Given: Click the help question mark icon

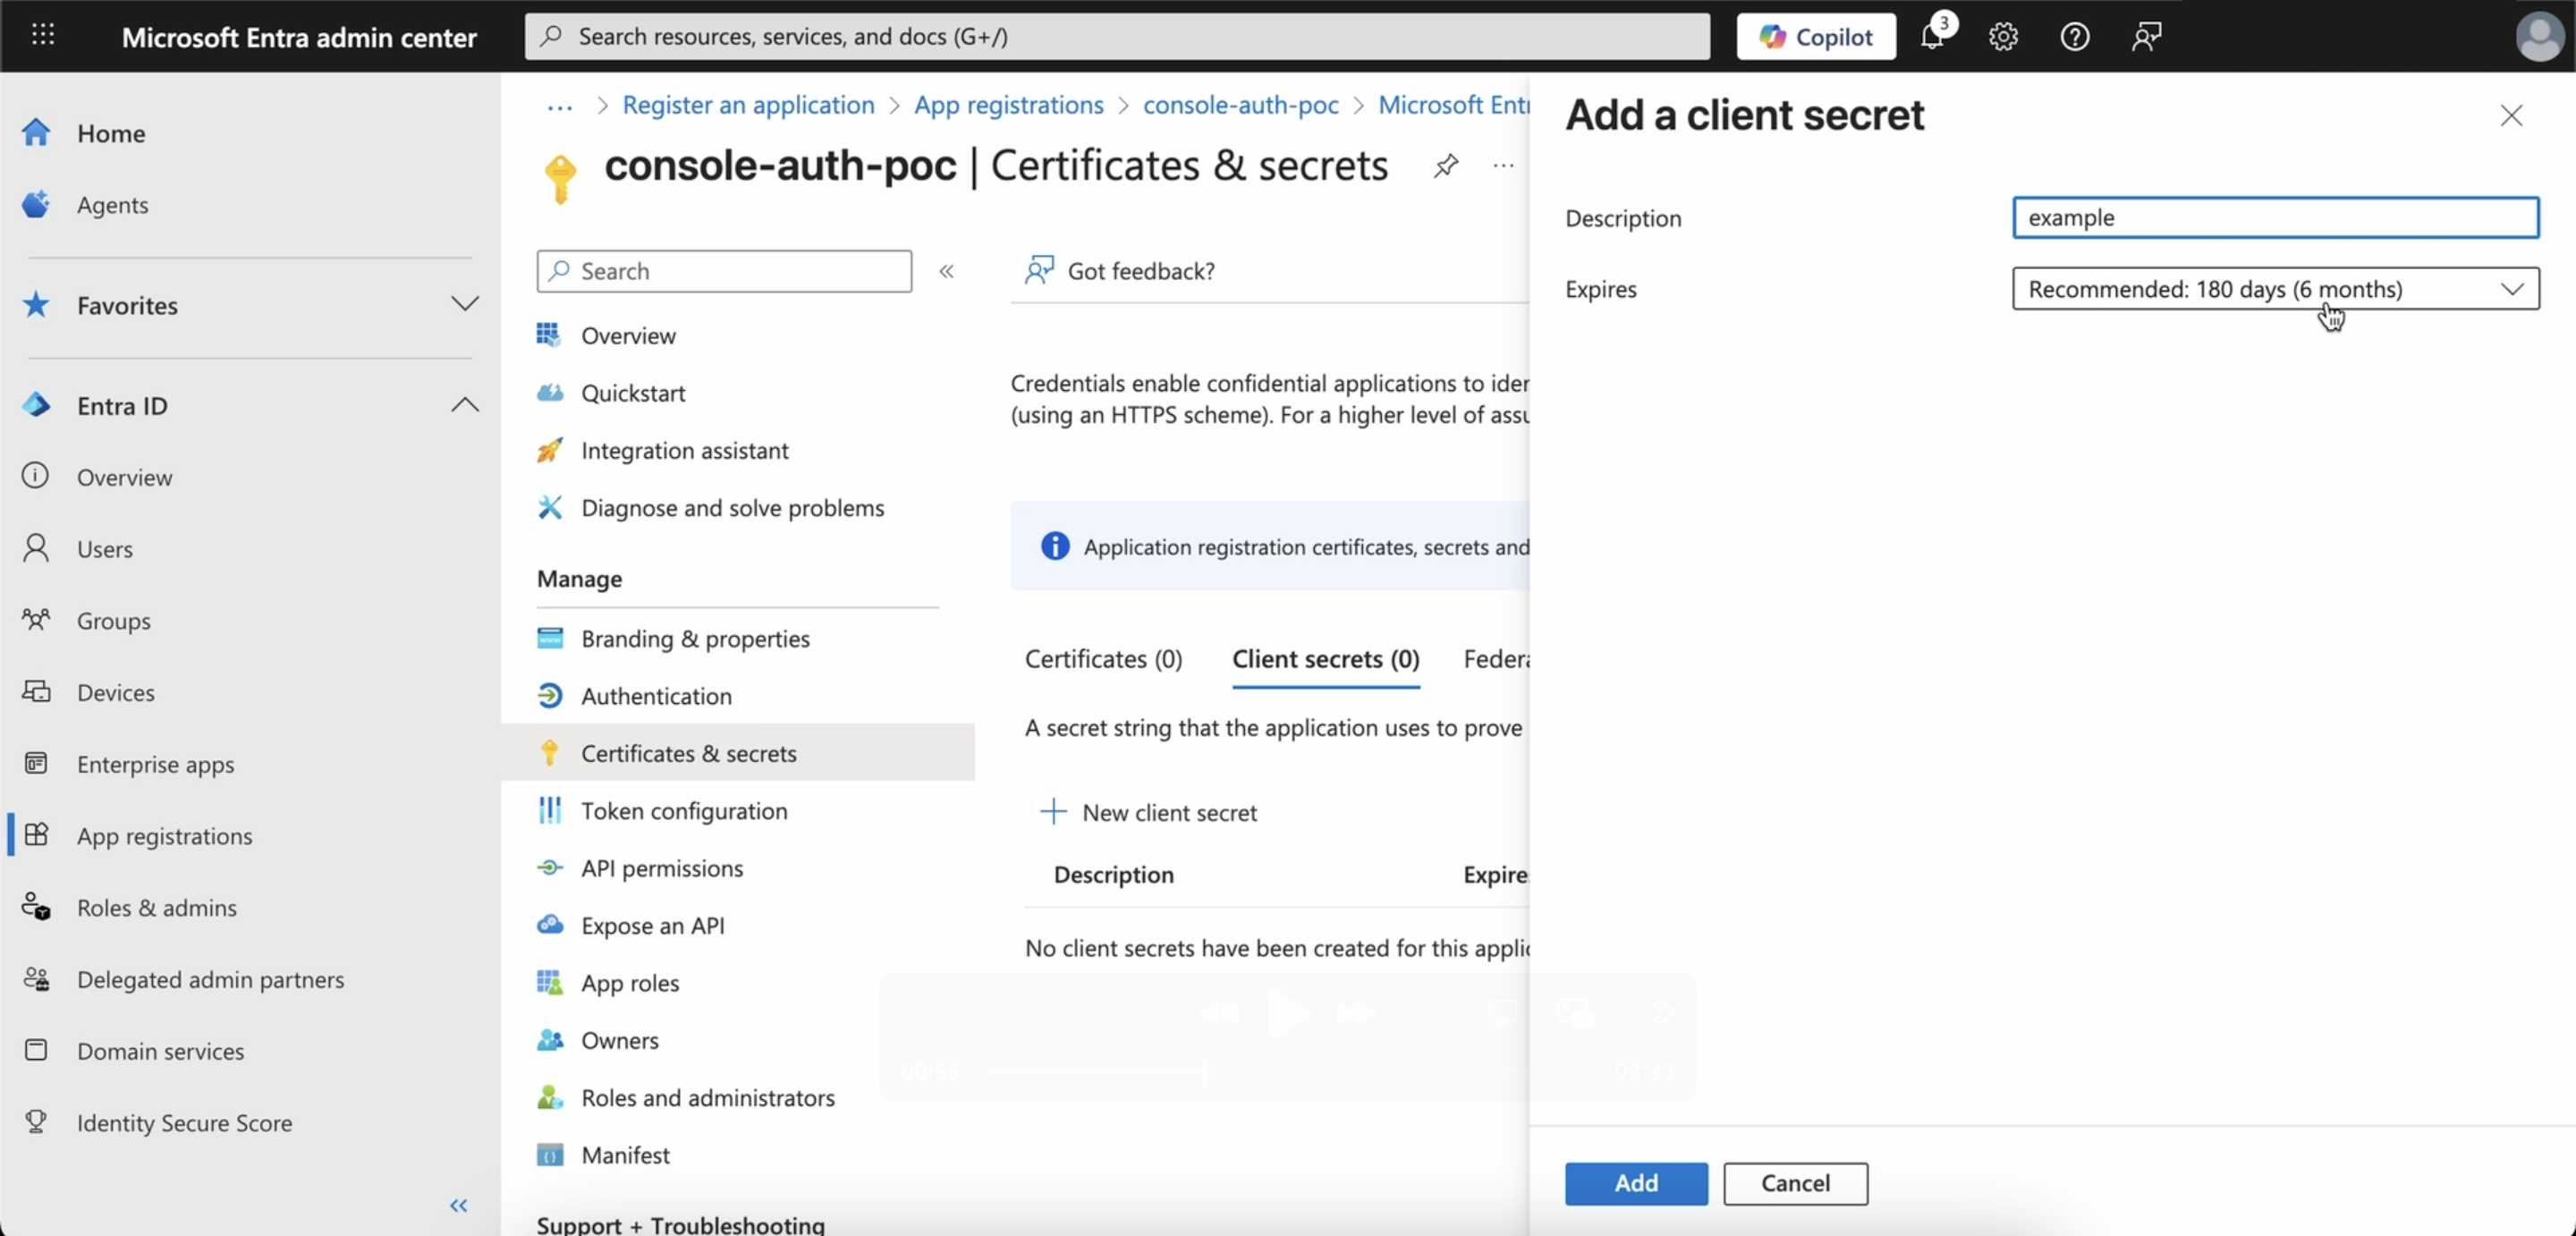Looking at the screenshot, I should click(2075, 37).
